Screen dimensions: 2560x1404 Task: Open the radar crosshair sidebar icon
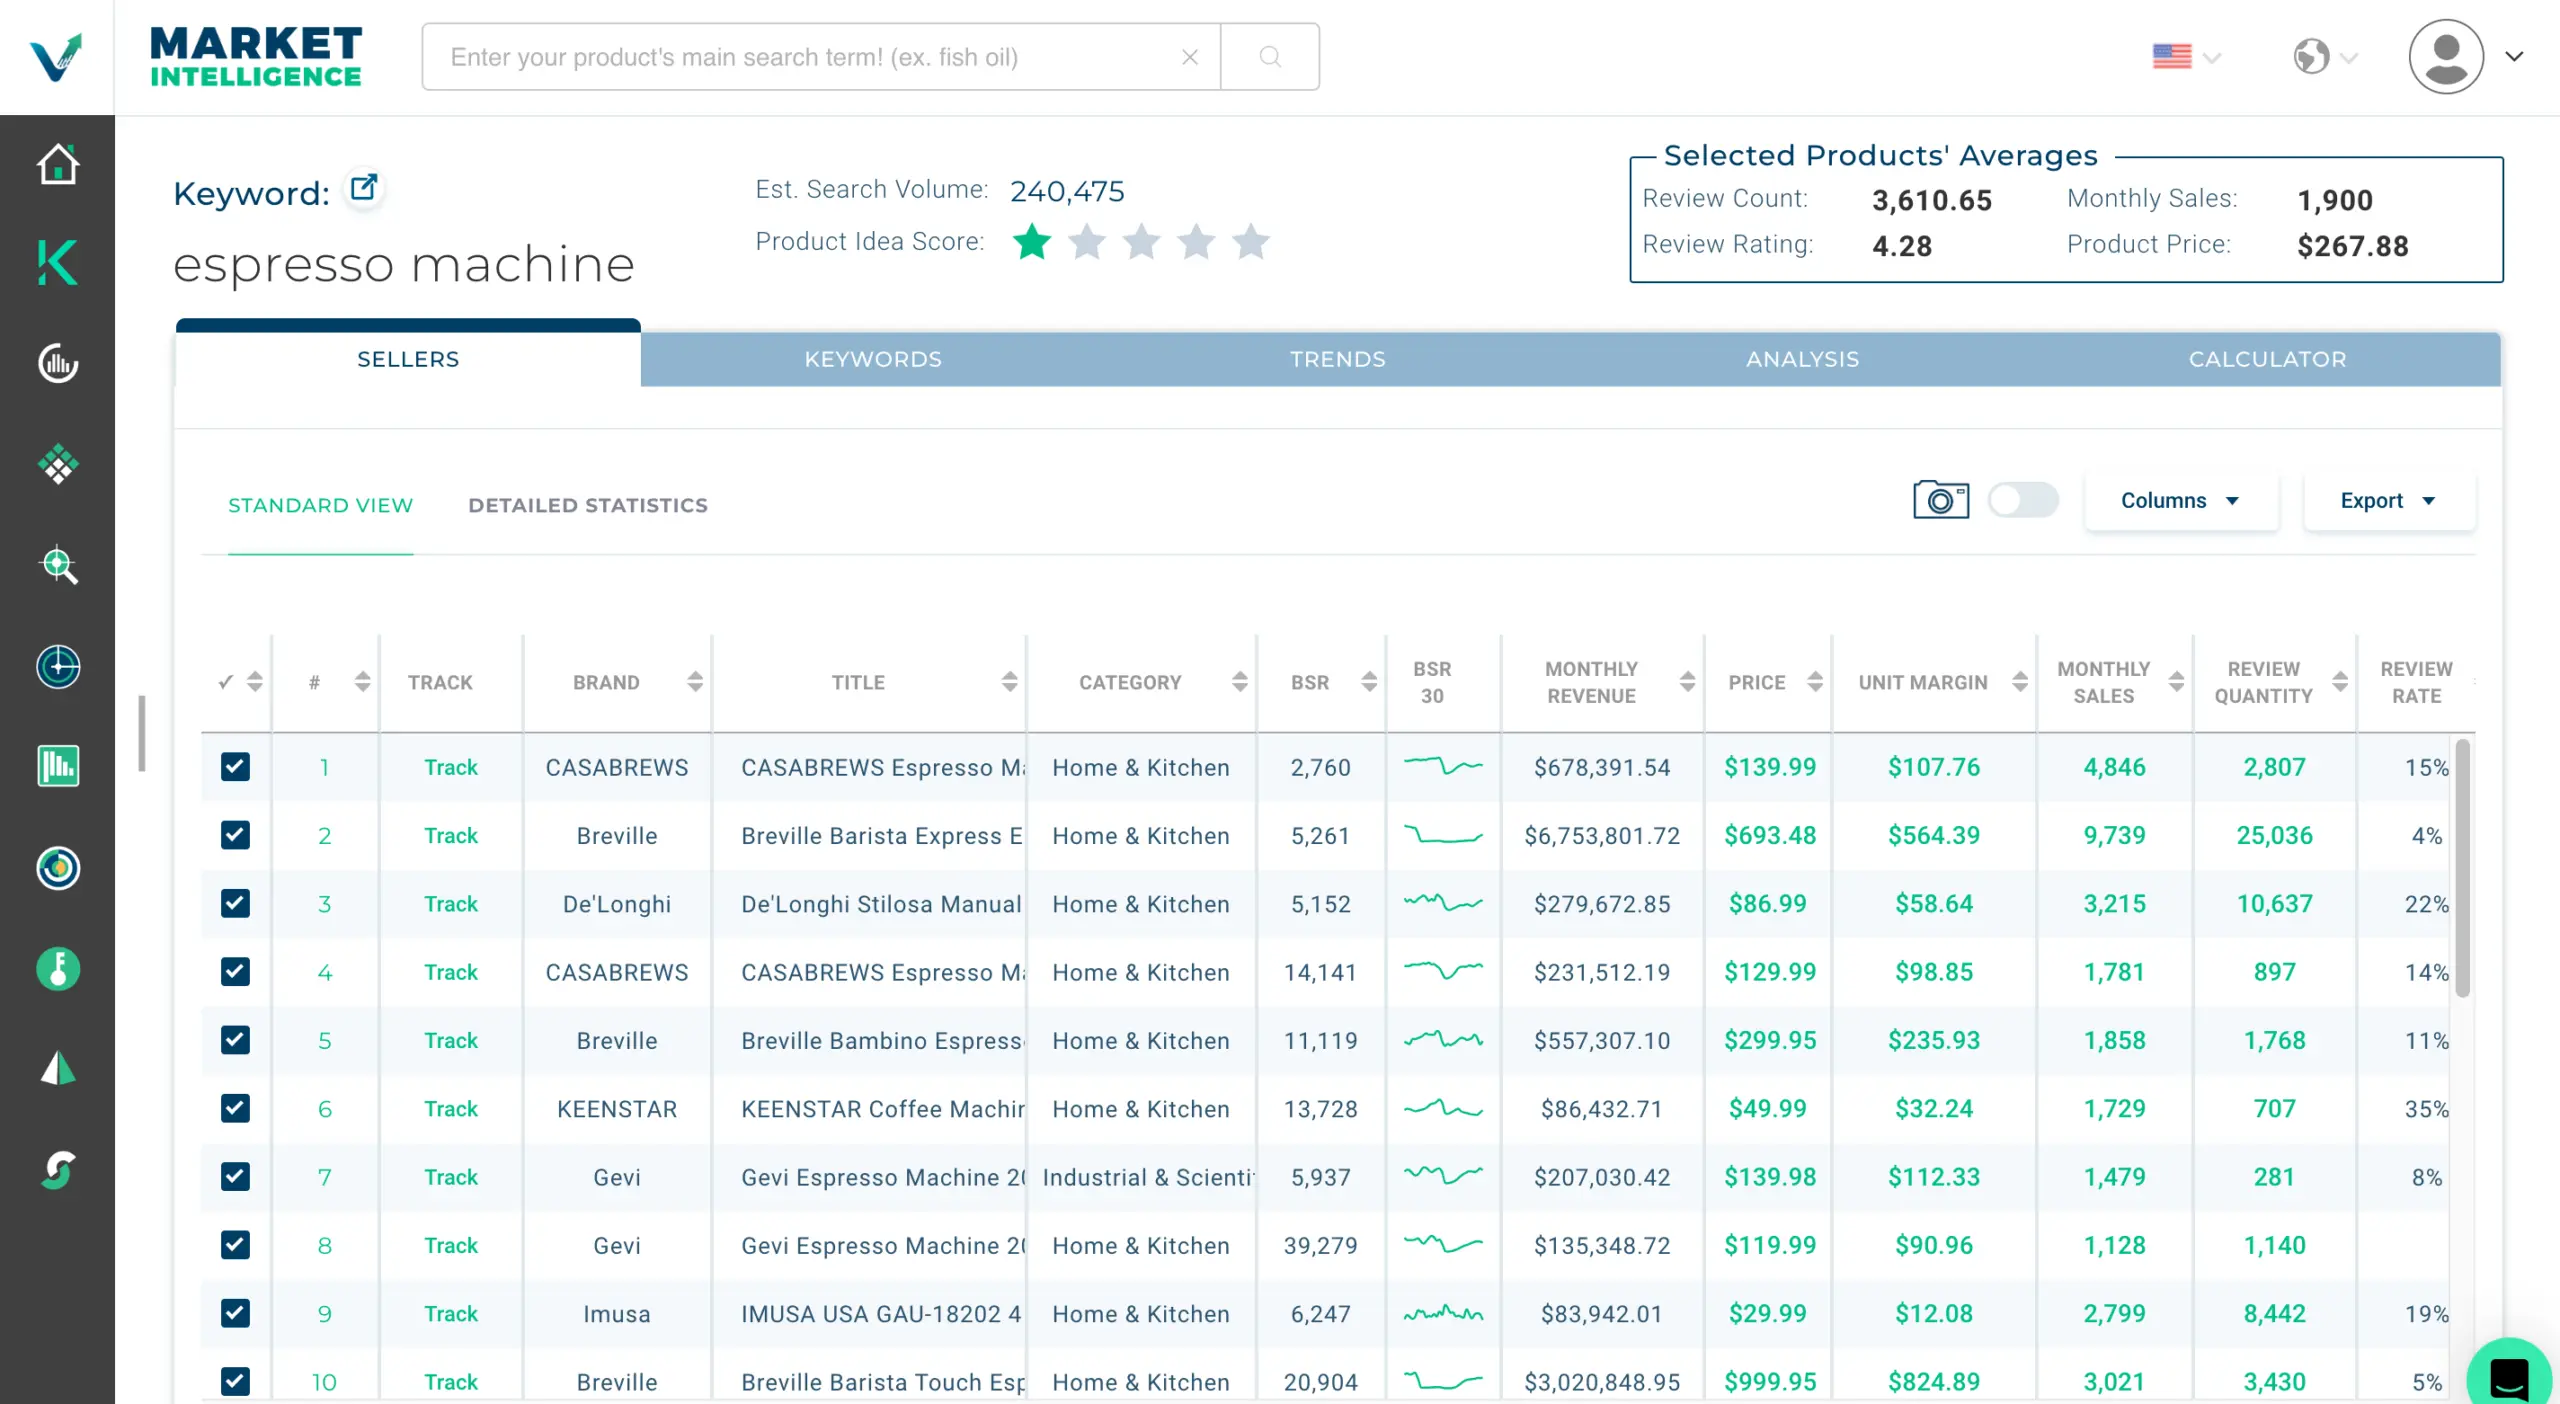58,666
